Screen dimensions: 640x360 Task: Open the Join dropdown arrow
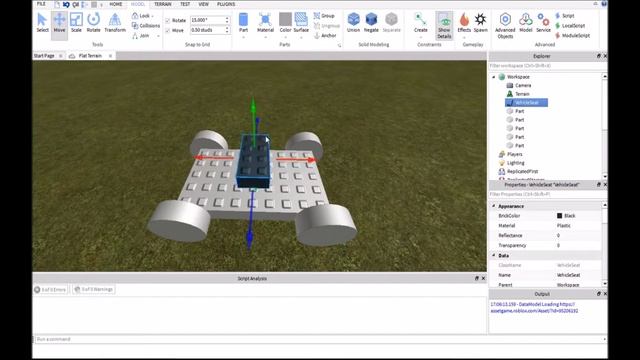click(x=158, y=36)
